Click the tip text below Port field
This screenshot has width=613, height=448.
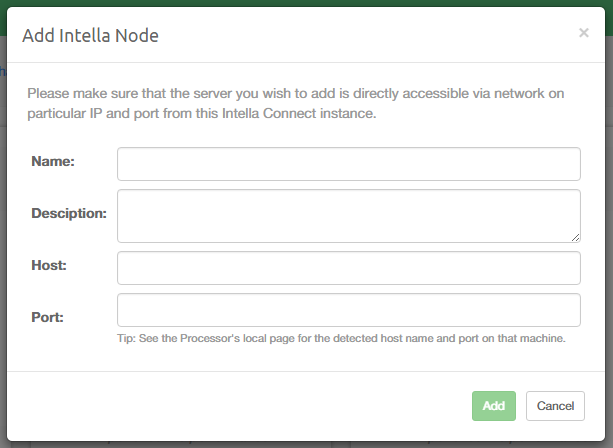point(342,338)
